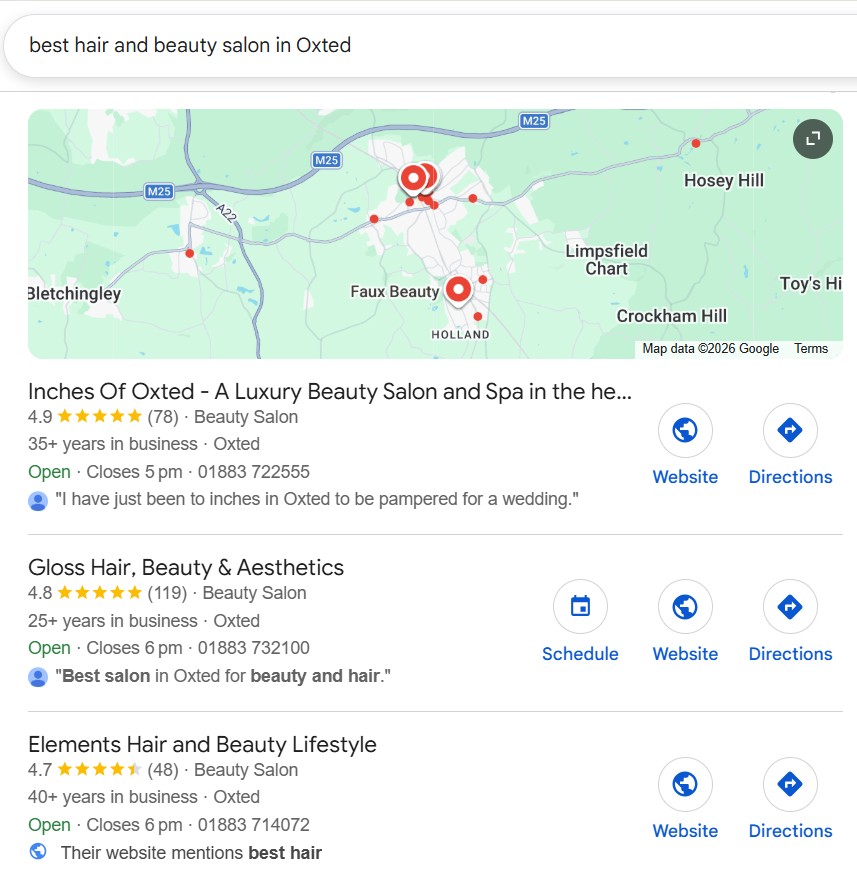Screen dimensions: 857x885
Task: Click the large map pin in Oxted centre
Action: tap(413, 179)
